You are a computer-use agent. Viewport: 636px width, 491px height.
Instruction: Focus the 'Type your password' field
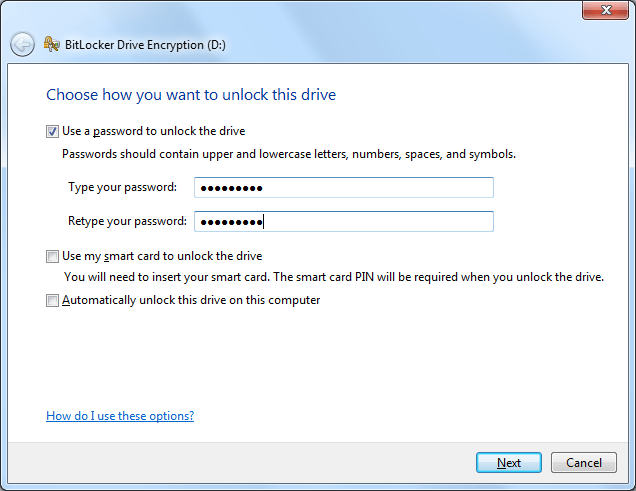[x=344, y=188]
